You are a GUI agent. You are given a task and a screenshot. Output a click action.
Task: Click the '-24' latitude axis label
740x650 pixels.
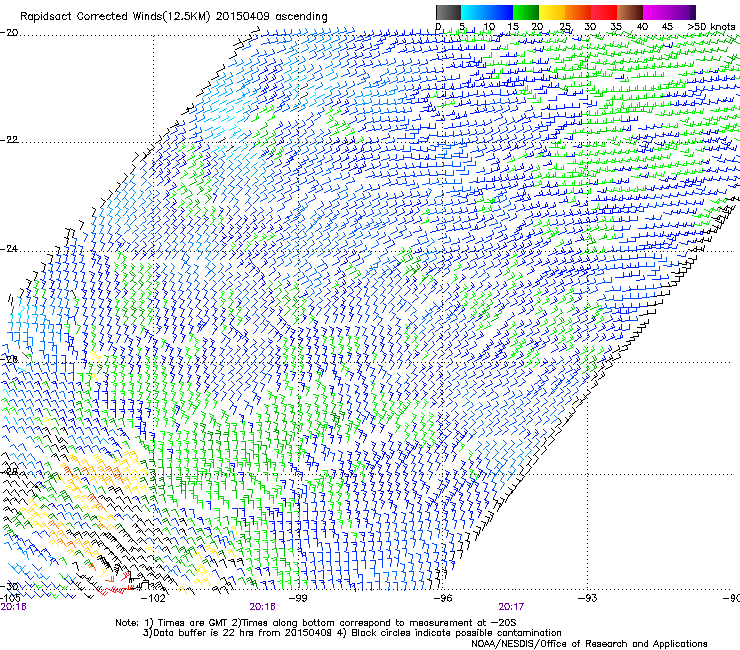pos(9,249)
